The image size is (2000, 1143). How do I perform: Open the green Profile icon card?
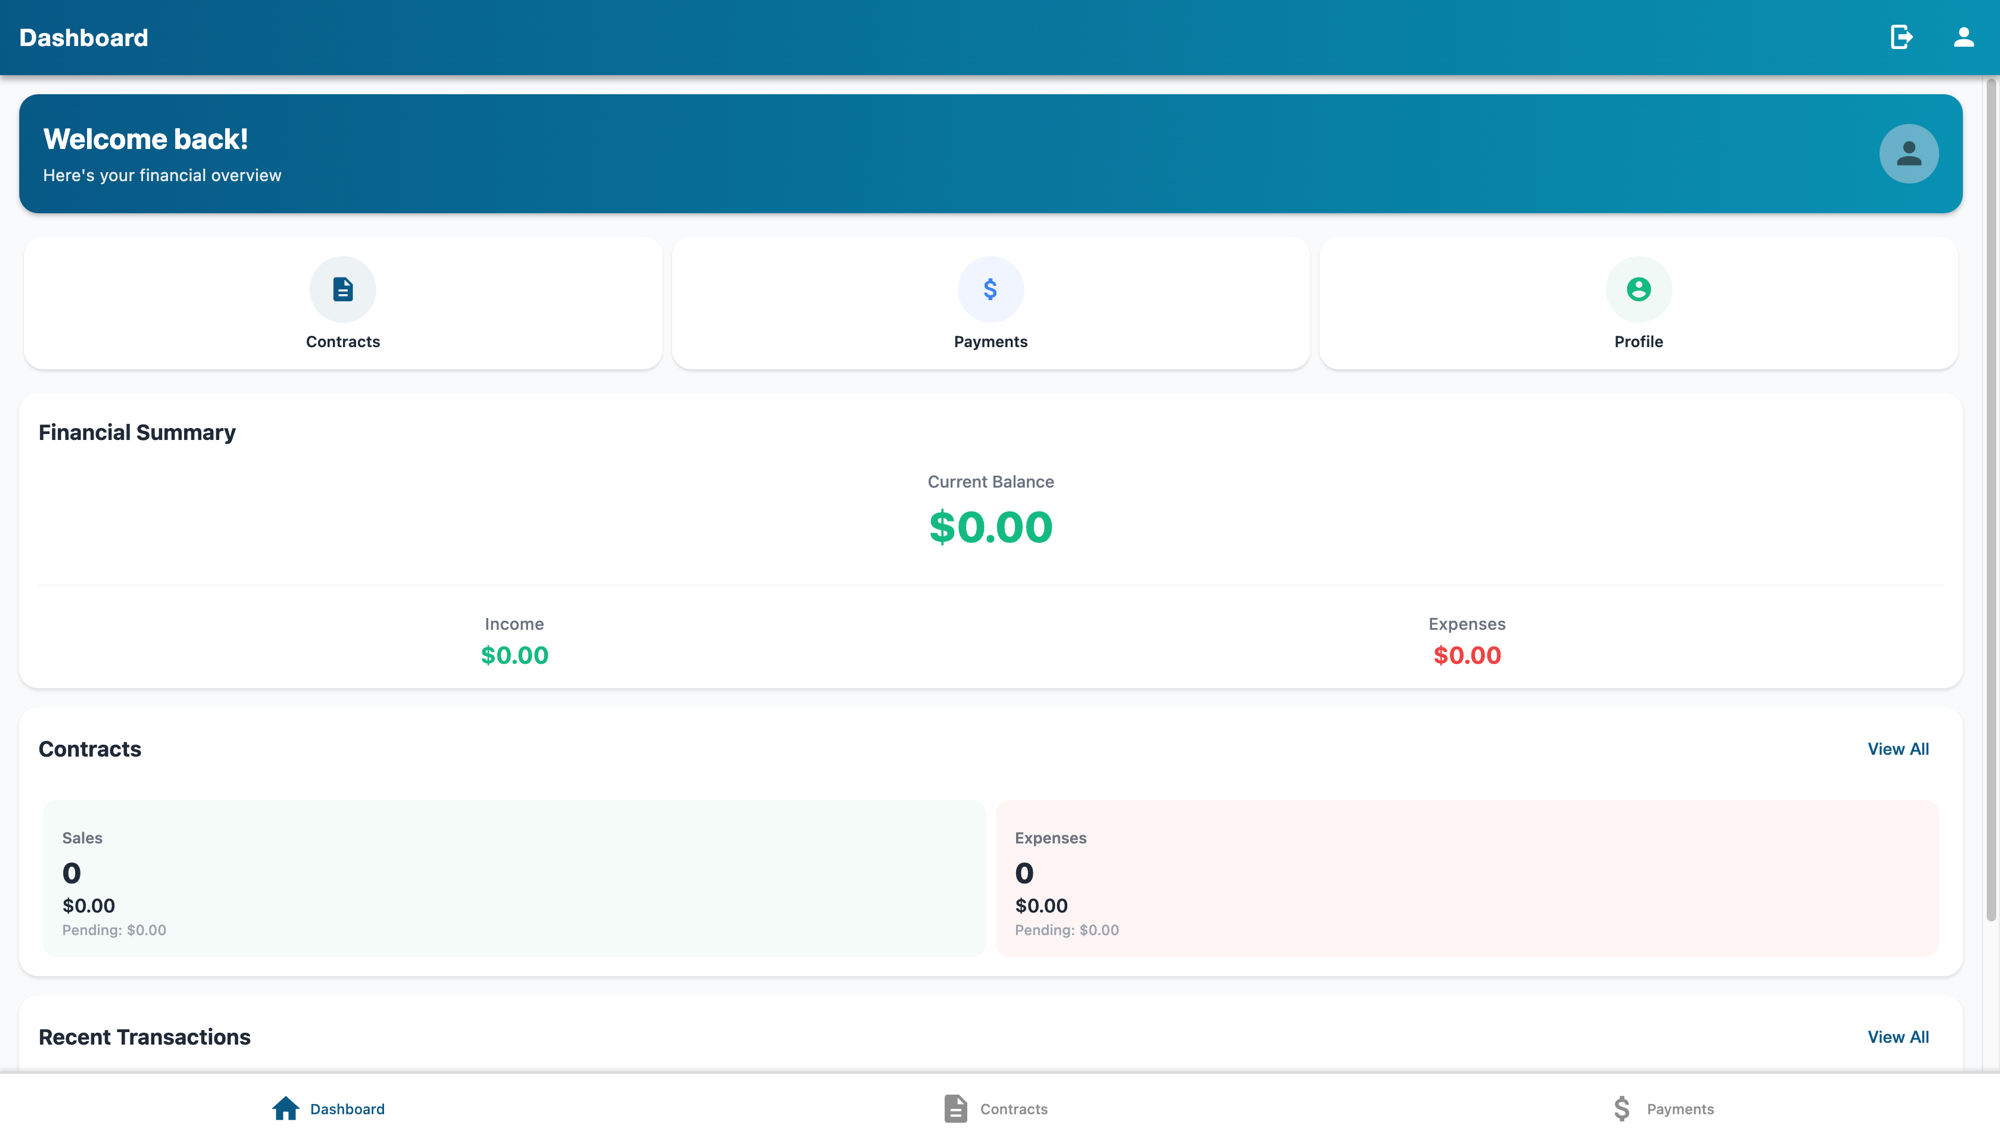click(x=1638, y=303)
